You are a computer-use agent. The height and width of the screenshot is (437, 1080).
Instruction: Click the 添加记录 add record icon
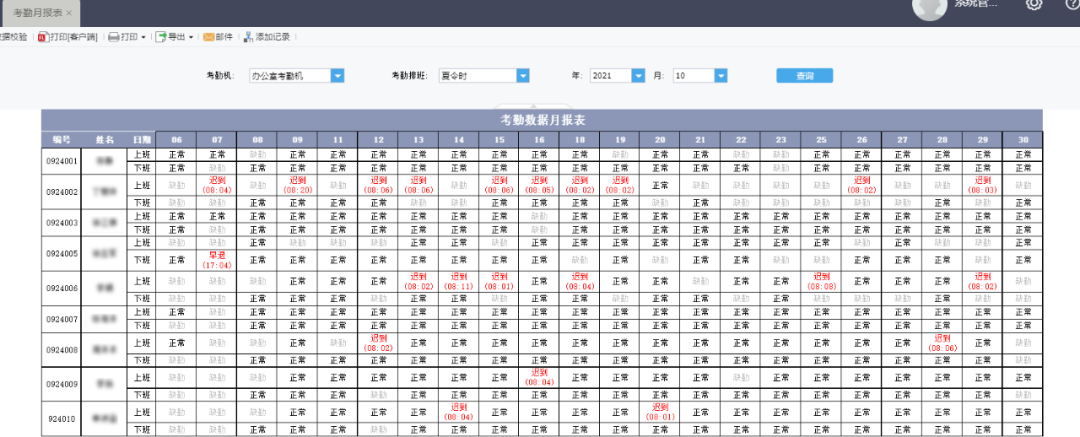coord(248,37)
